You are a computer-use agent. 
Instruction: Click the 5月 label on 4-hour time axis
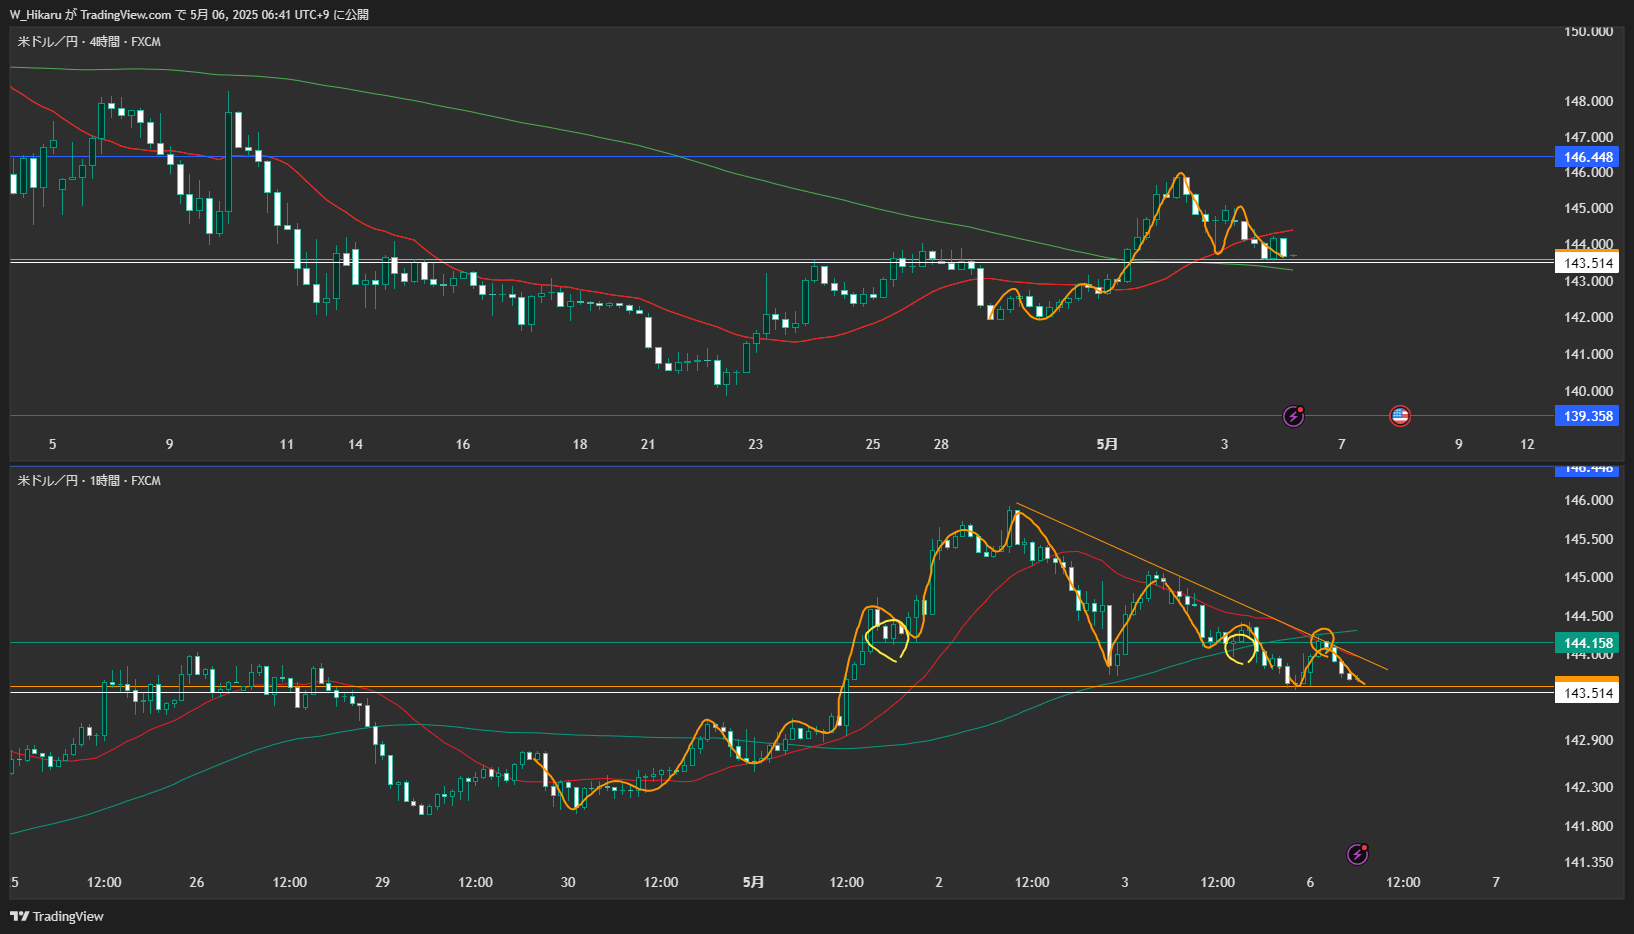click(x=1107, y=444)
